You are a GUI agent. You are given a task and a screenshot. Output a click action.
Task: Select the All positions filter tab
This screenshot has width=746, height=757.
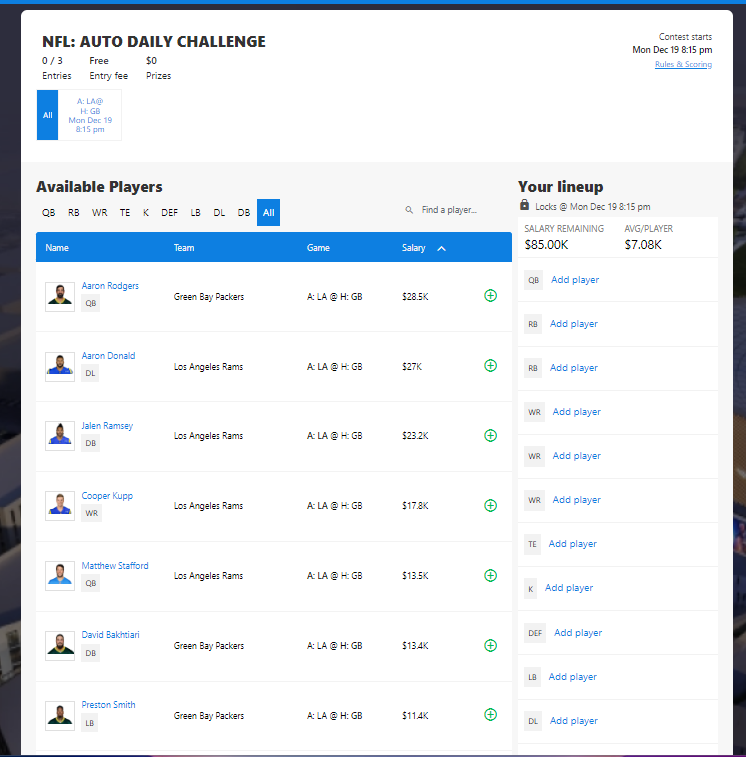point(268,212)
